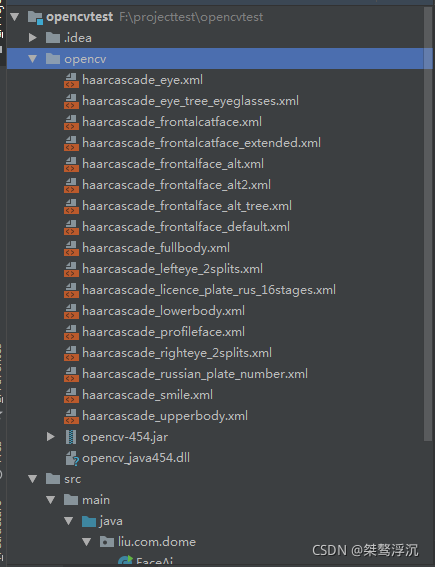This screenshot has width=435, height=567.
Task: Select the .idea folder label
Action: point(78,38)
